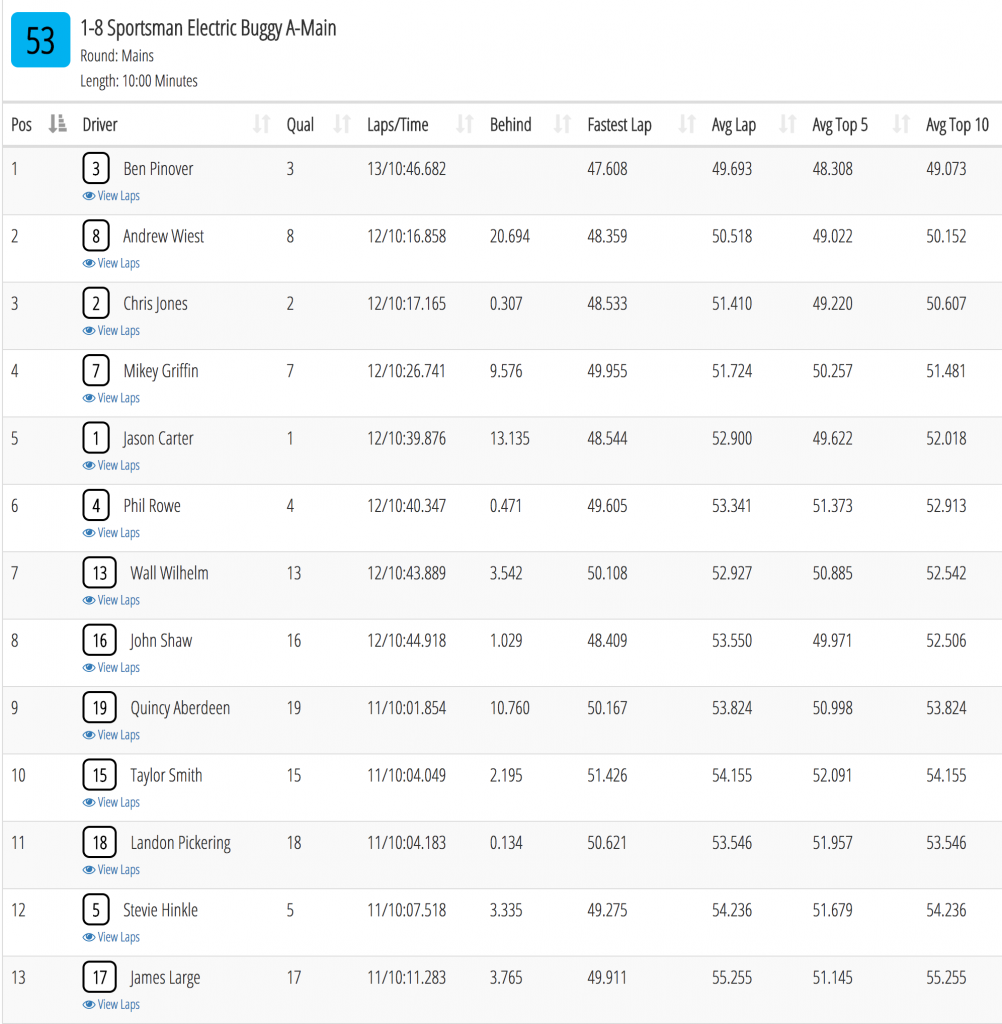Image resolution: width=1002 pixels, height=1024 pixels.
Task: Click avg lap value 55.255 in Avg Lap column
Action: (x=732, y=978)
